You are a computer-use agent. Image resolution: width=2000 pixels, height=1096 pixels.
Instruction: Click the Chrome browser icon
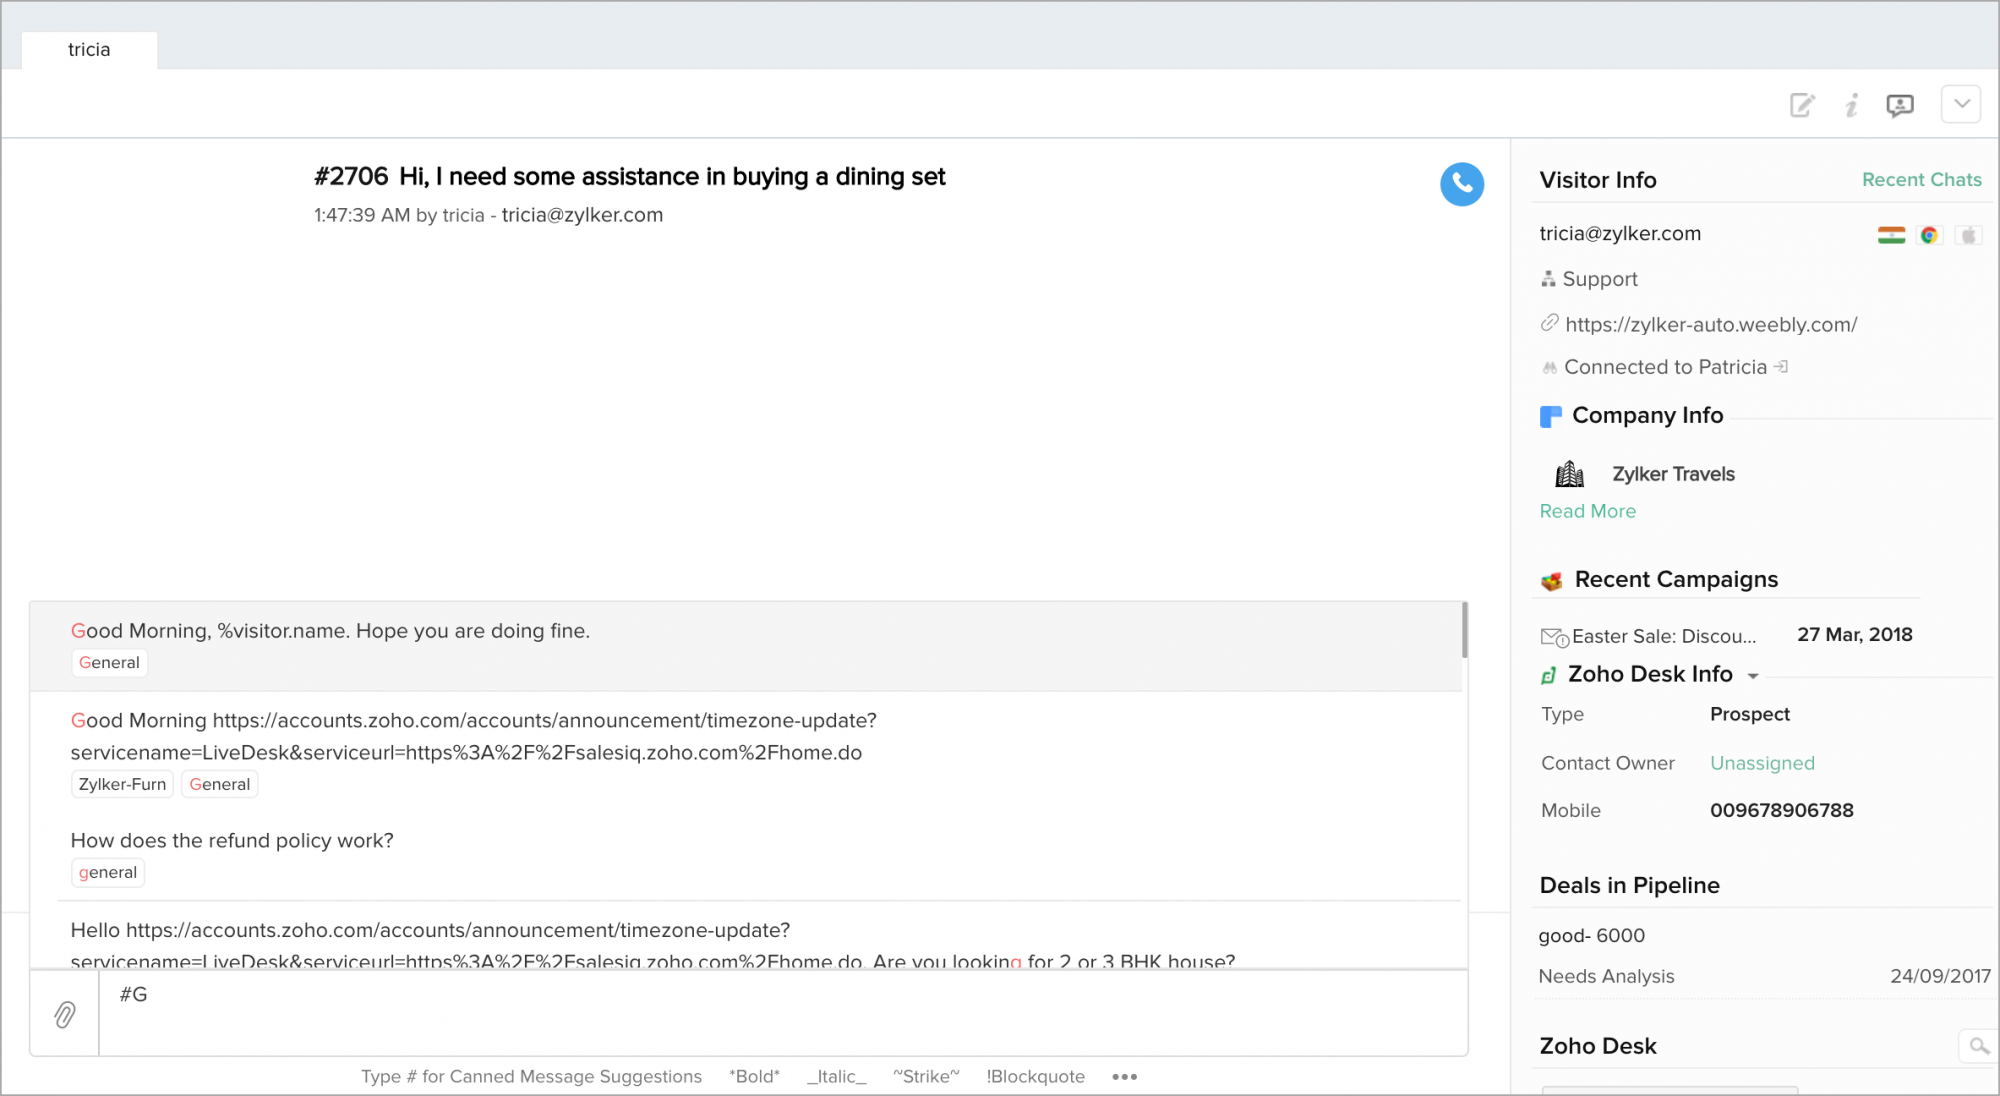tap(1929, 235)
